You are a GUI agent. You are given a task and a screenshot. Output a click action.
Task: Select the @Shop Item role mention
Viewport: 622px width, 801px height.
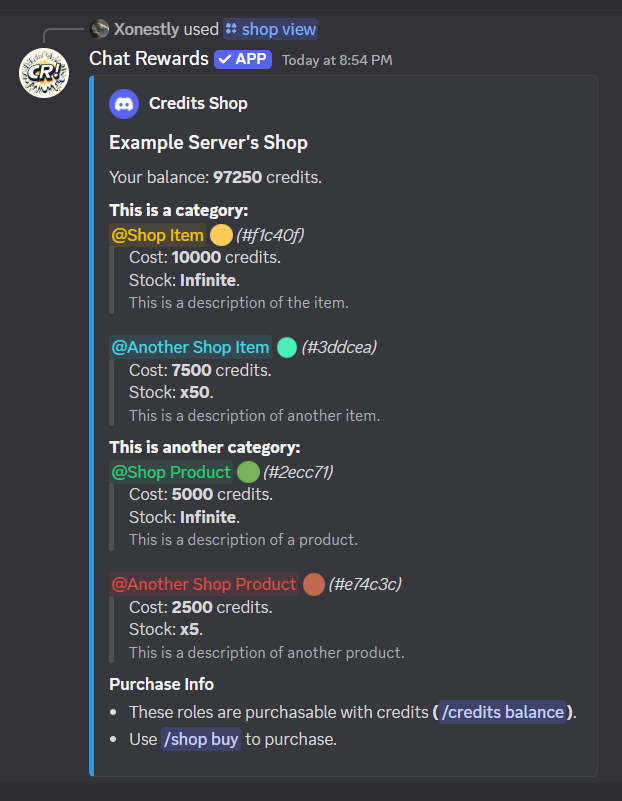pos(157,234)
